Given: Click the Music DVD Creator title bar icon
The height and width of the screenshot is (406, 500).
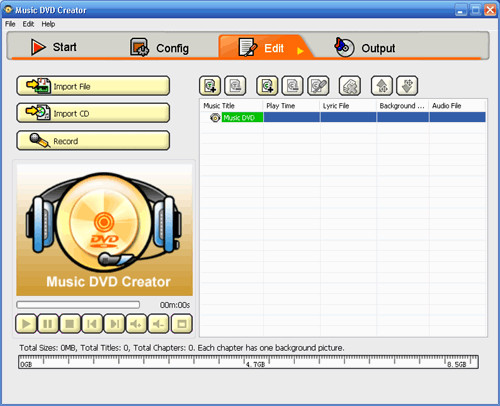Looking at the screenshot, I should point(8,10).
